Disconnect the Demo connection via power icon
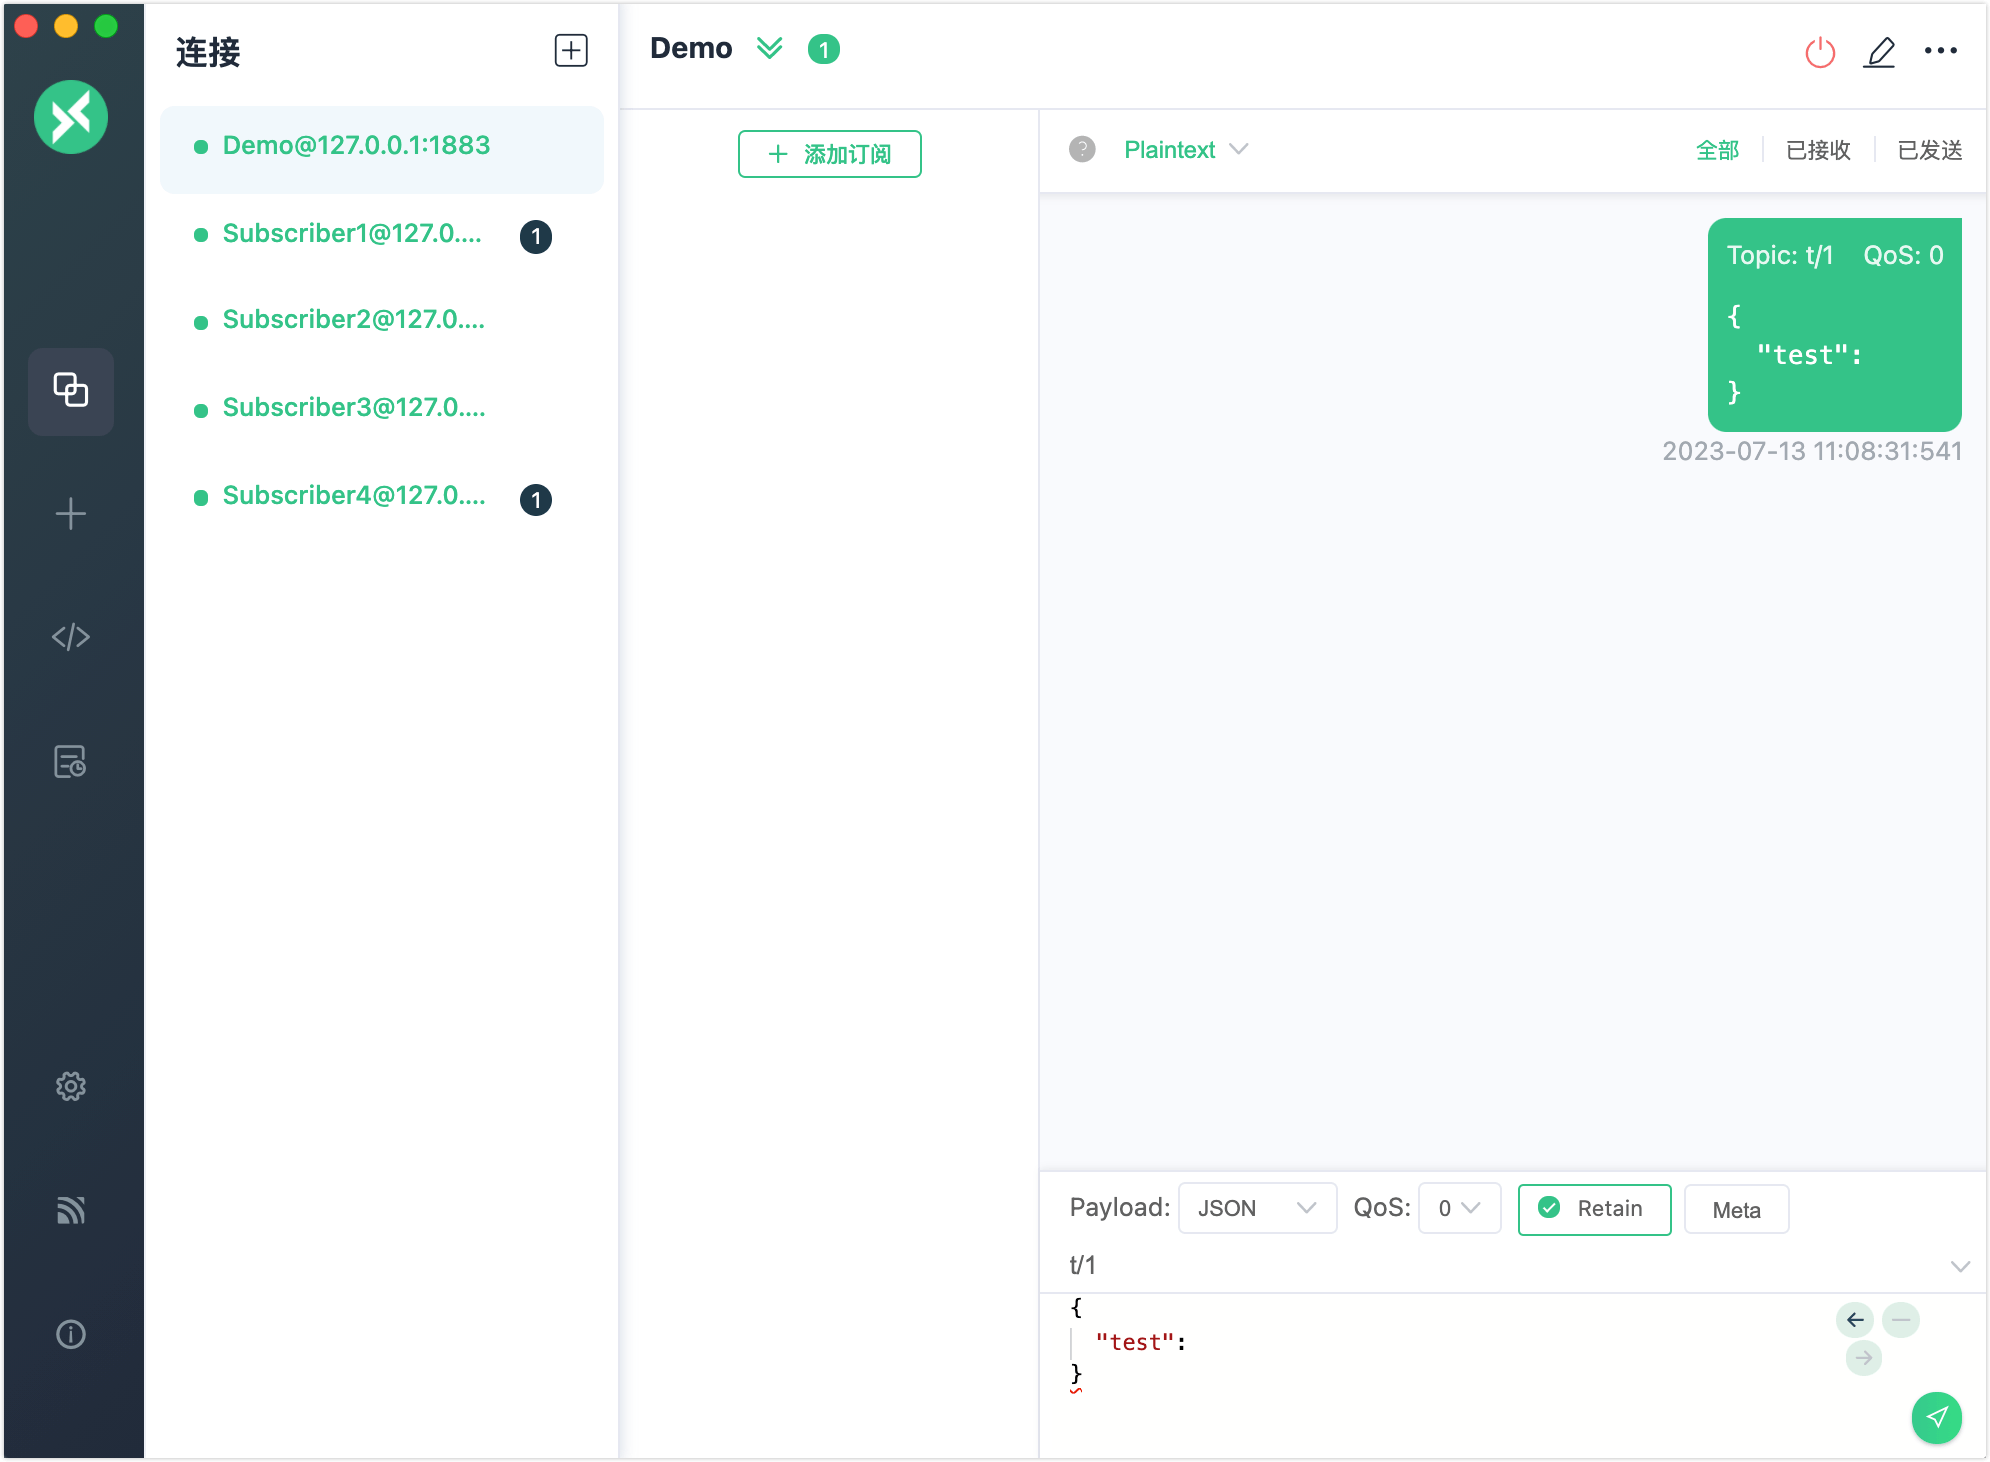 1820,52
